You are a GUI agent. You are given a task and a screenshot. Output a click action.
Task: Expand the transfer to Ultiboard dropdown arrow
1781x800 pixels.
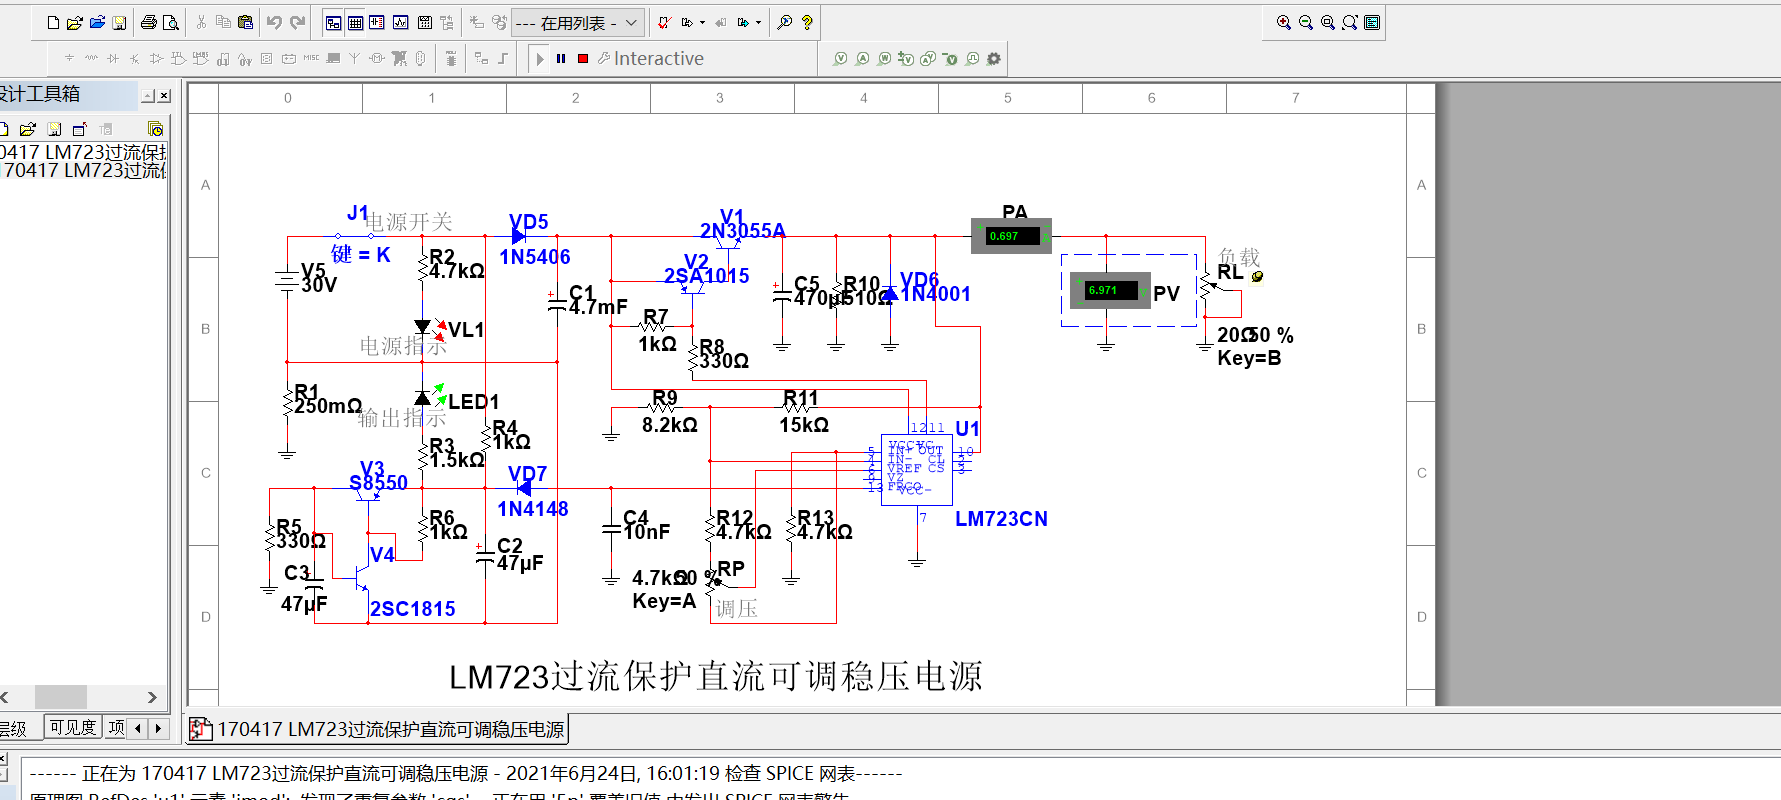[702, 22]
